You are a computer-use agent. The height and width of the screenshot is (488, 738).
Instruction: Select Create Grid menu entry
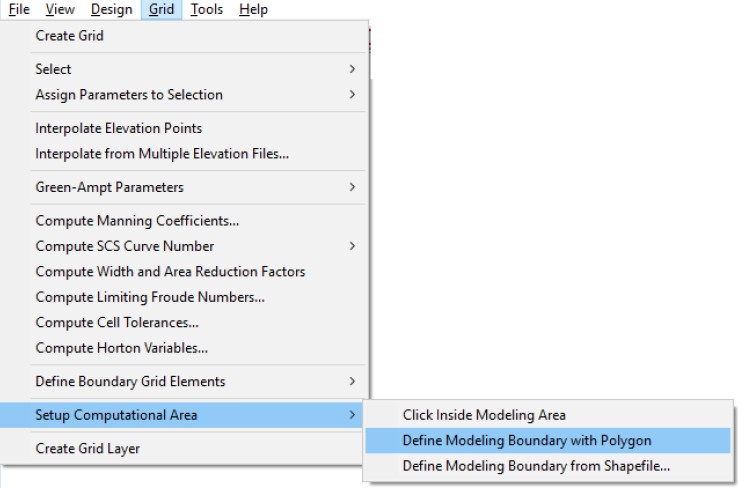(69, 36)
